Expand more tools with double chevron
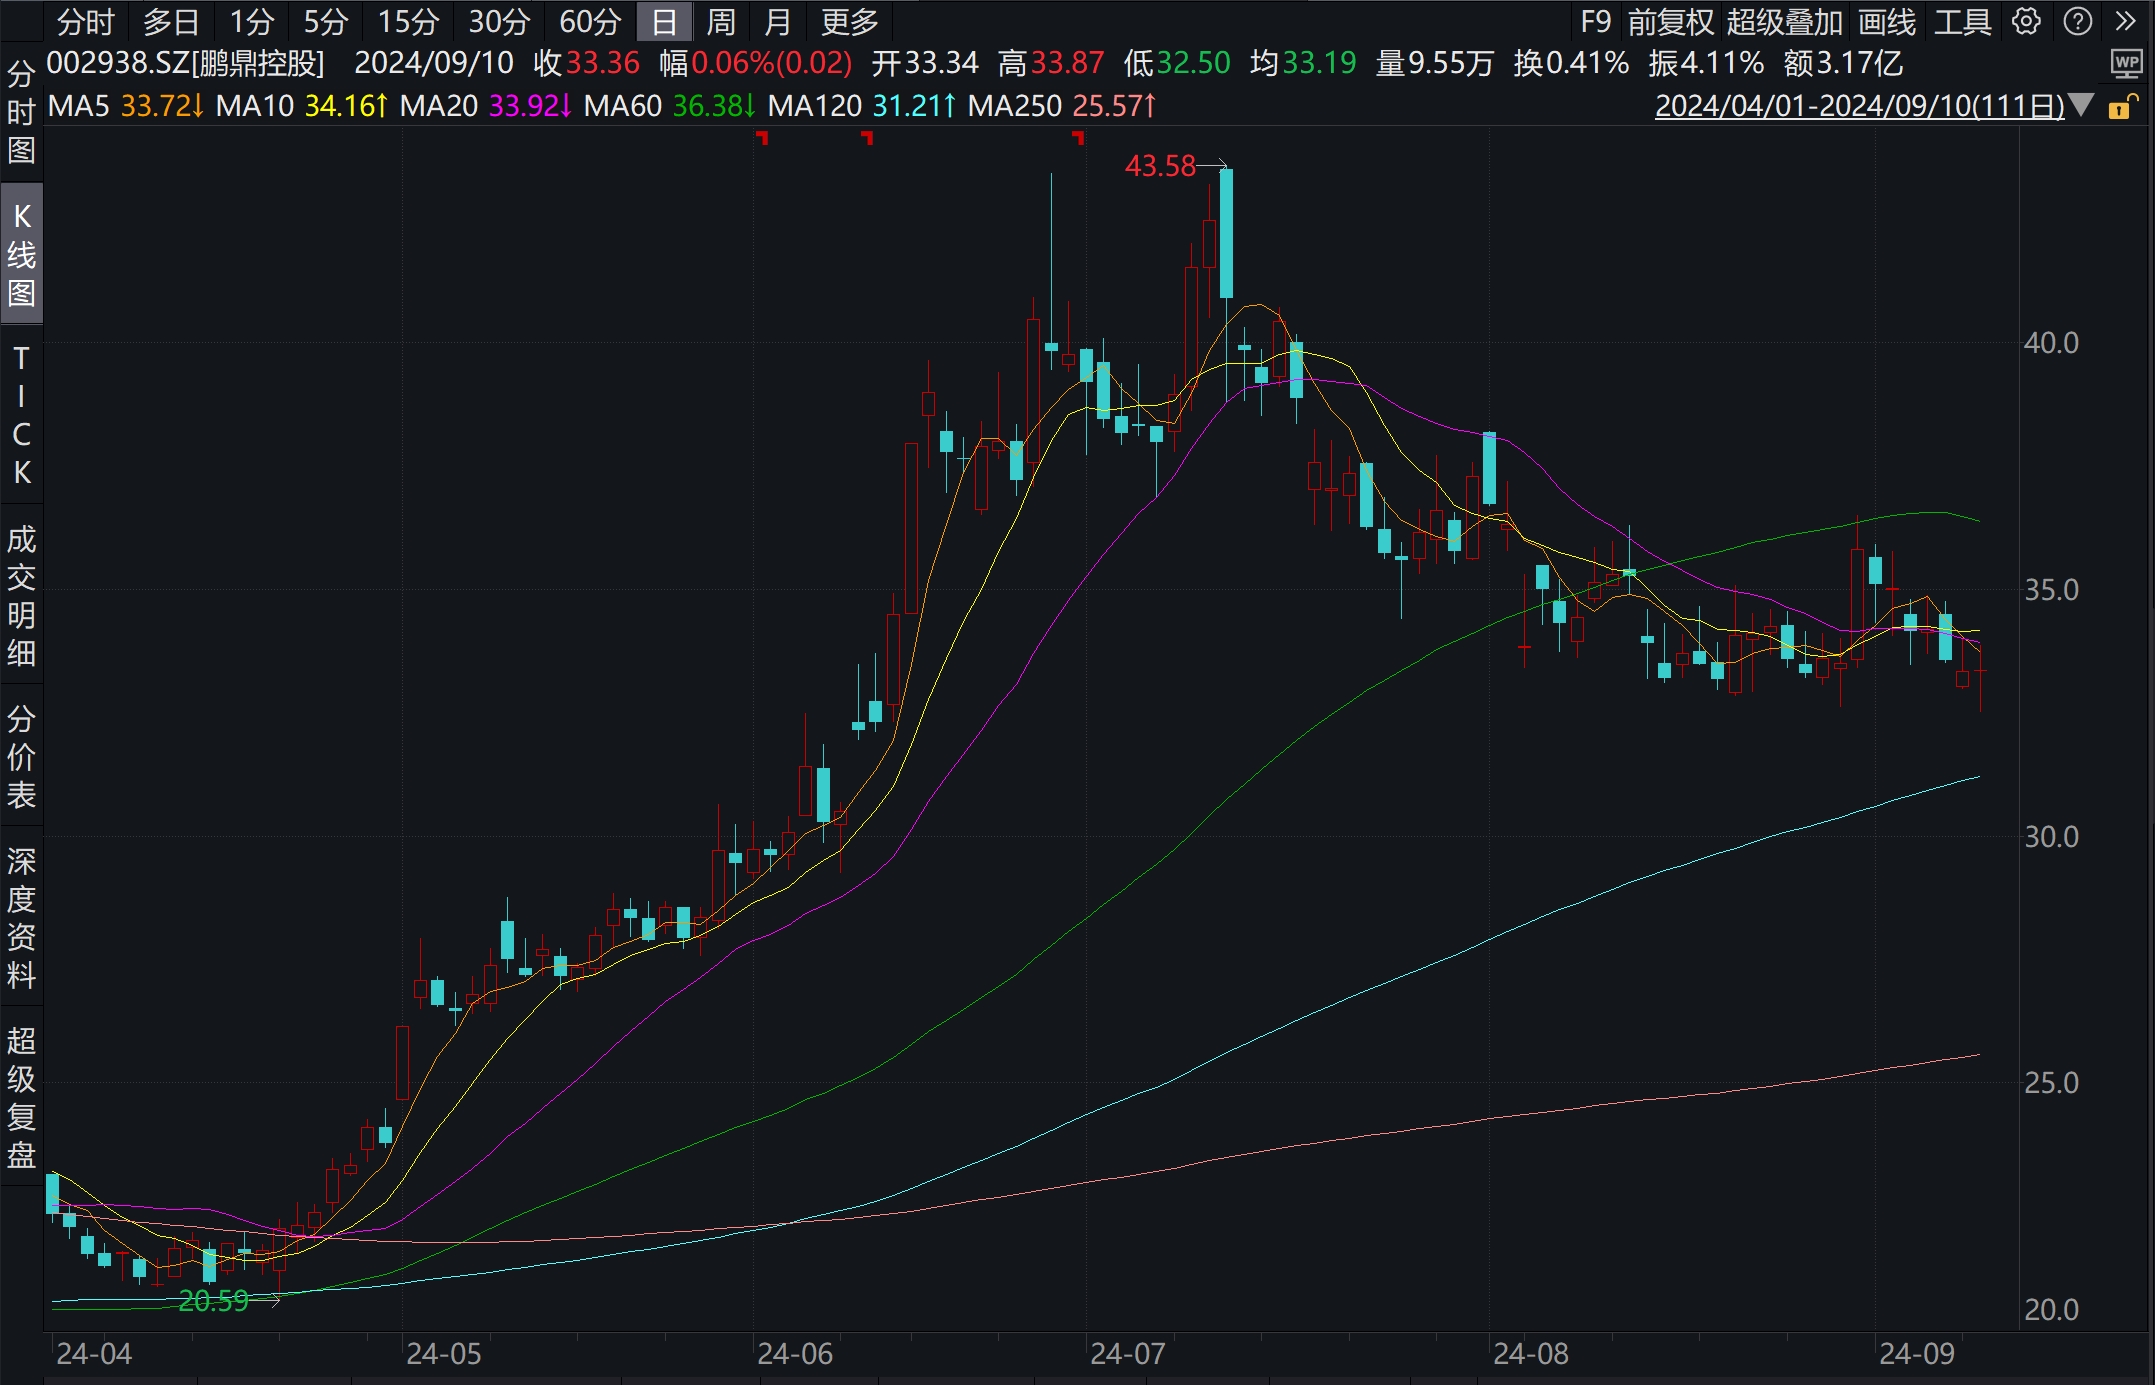 point(2126,21)
